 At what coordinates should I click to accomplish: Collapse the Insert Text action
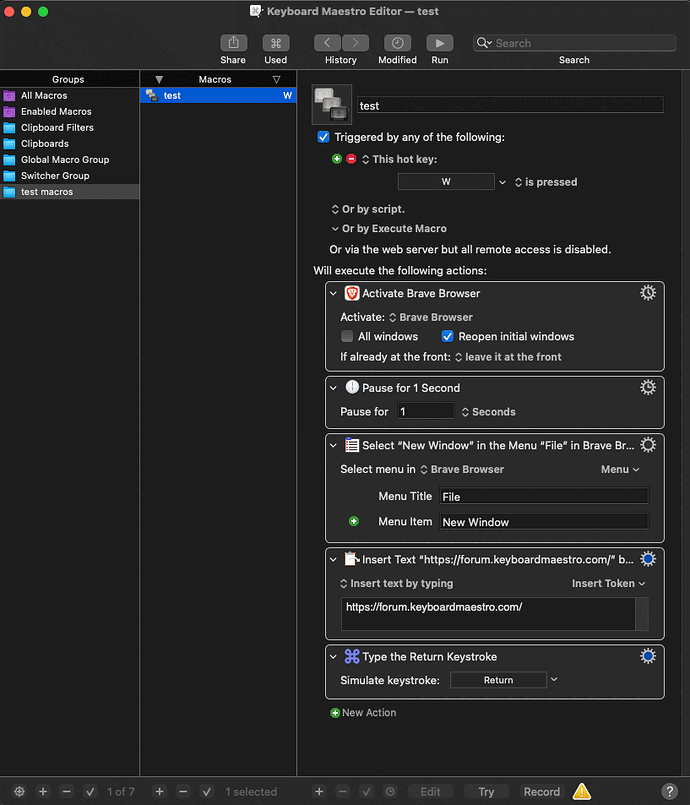(333, 560)
